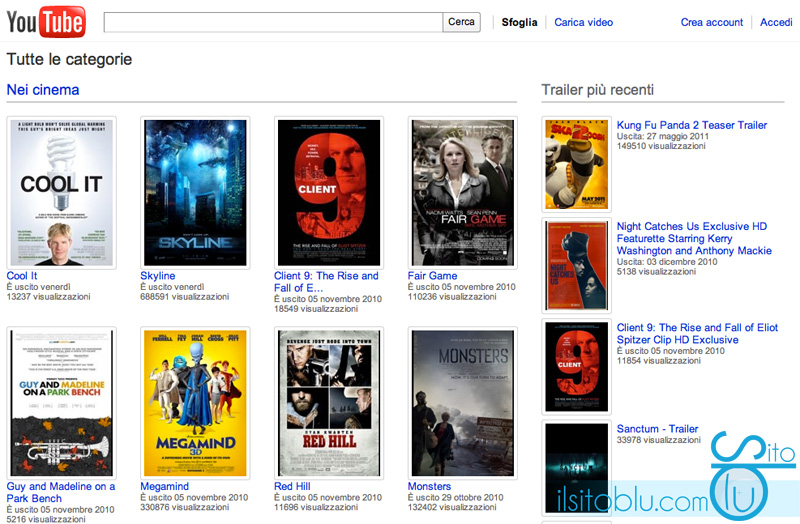The width and height of the screenshot is (800, 524).
Task: Click the Monsters title link
Action: [429, 487]
